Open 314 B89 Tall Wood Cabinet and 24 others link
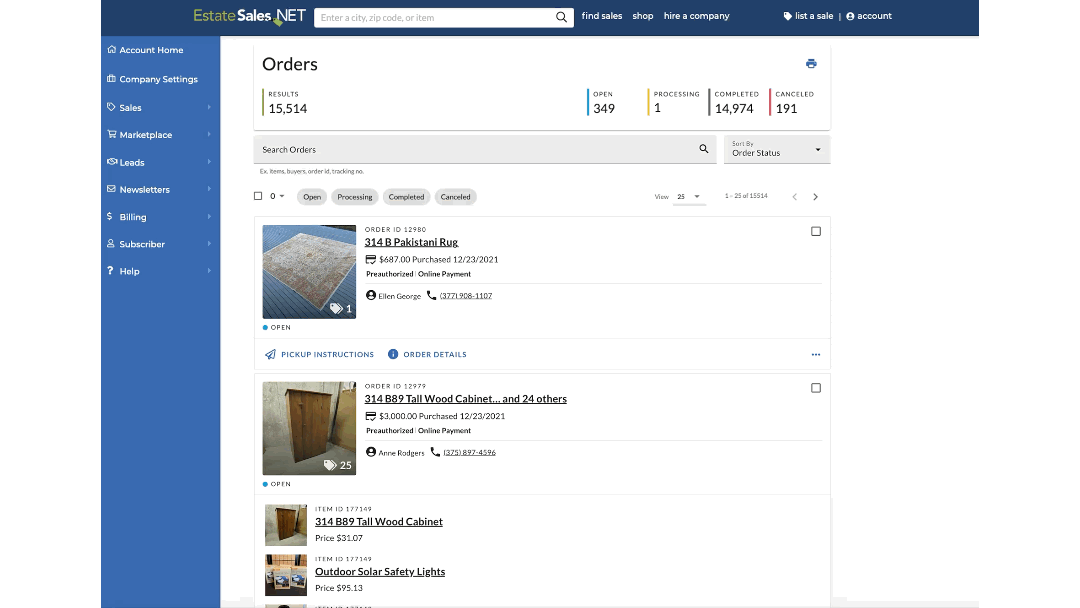Screen dimensions: 1080x608 (466, 399)
